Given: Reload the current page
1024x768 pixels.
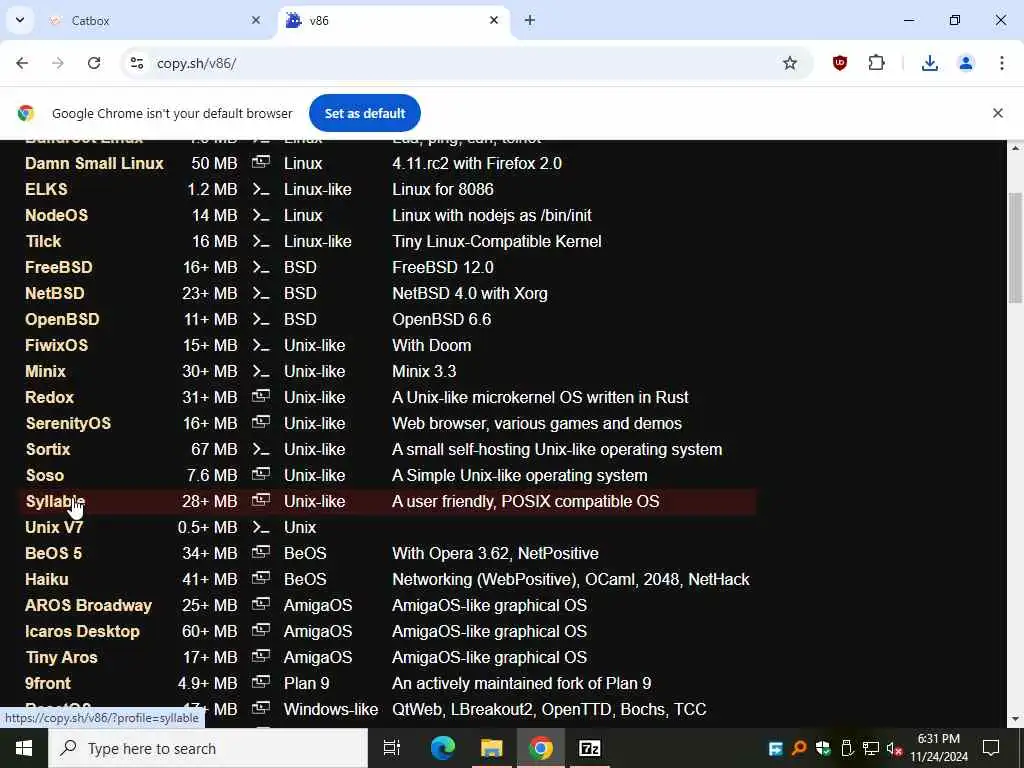Looking at the screenshot, I should (94, 63).
